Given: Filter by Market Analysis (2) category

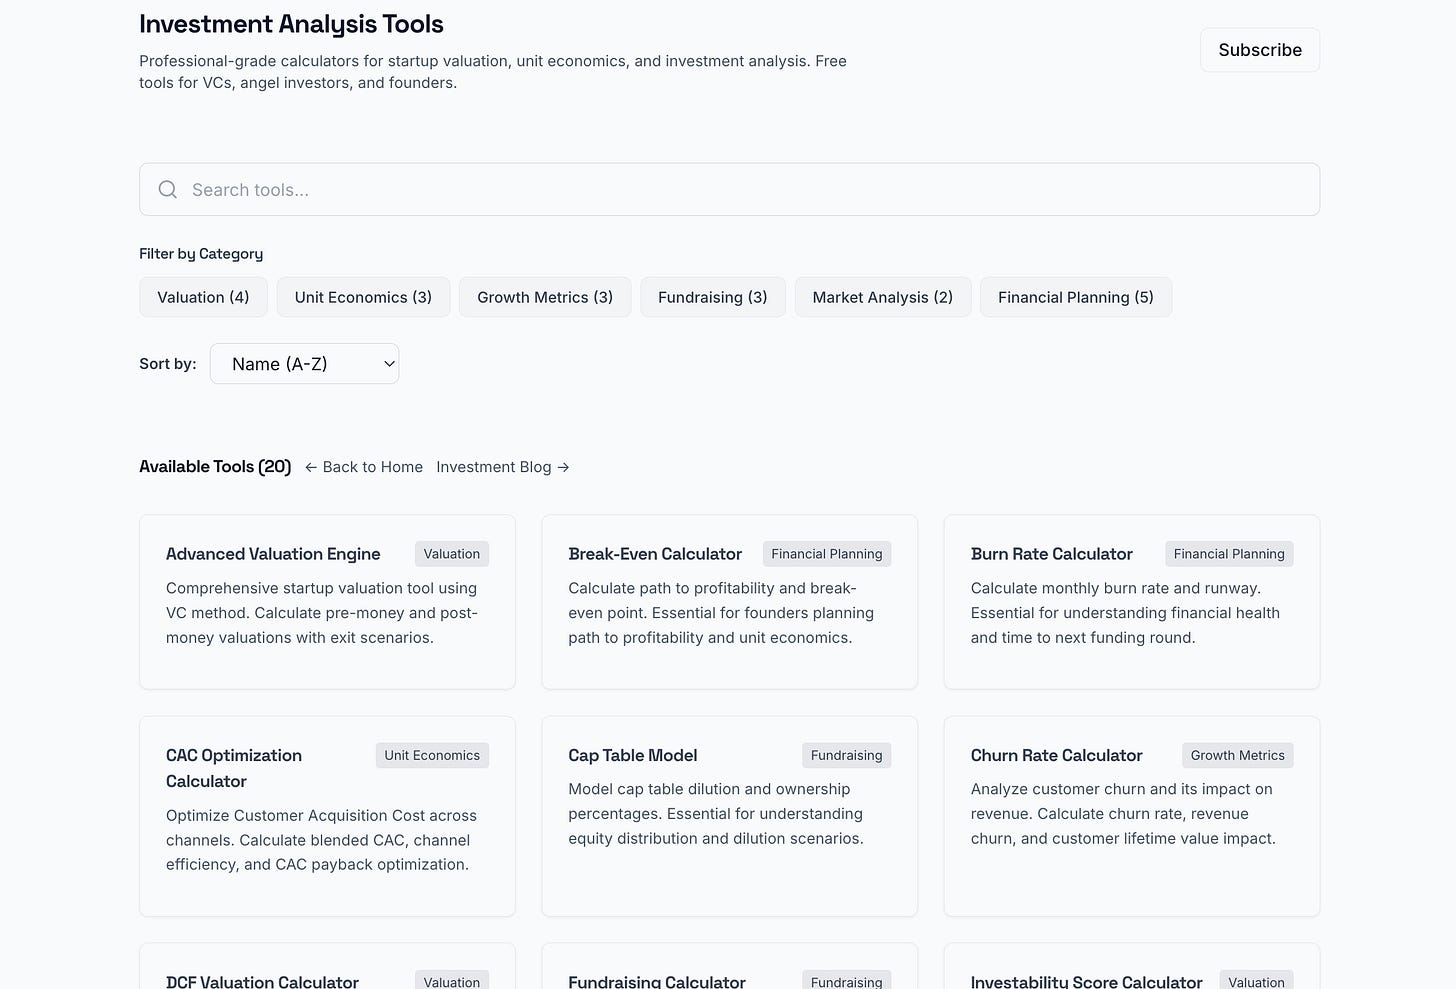Looking at the screenshot, I should (x=883, y=297).
